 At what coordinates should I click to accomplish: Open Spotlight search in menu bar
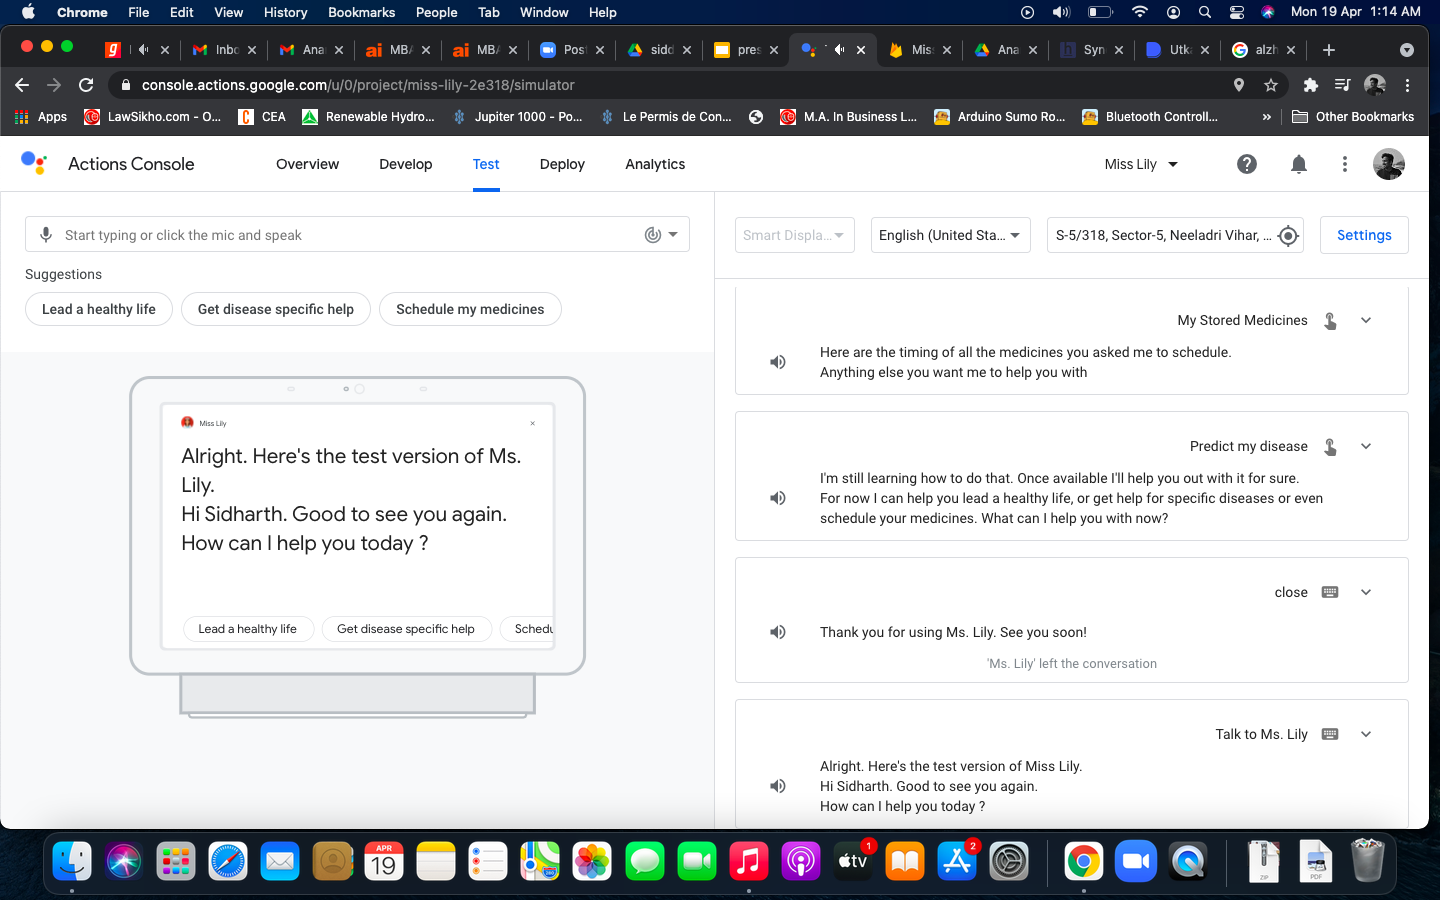coord(1205,12)
